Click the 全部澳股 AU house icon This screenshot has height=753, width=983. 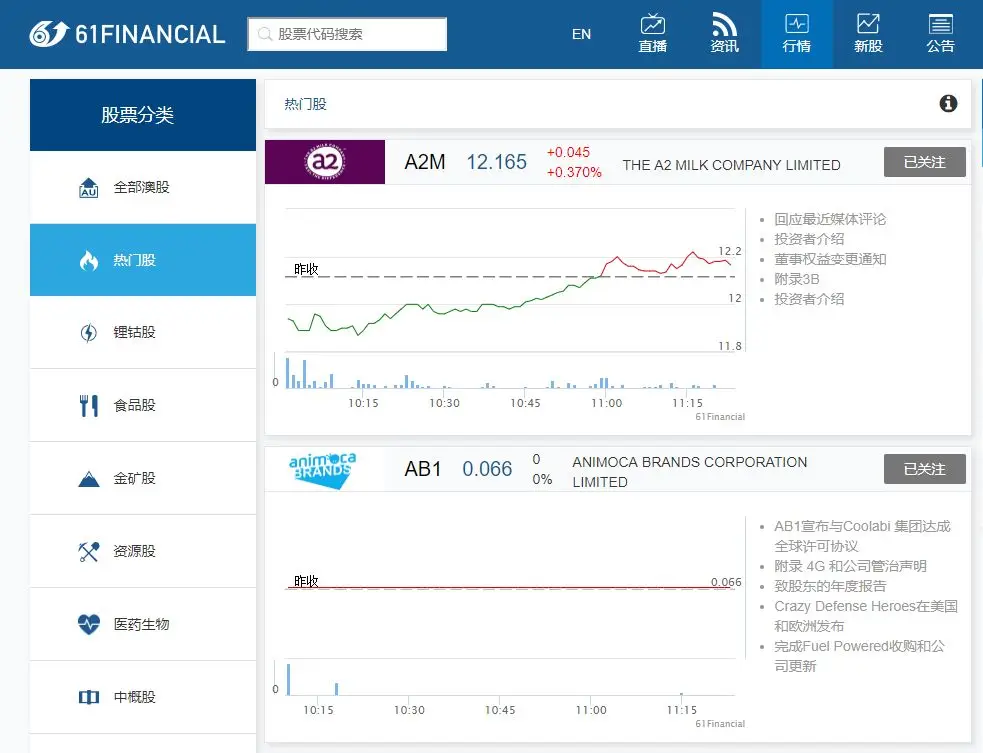tap(88, 187)
